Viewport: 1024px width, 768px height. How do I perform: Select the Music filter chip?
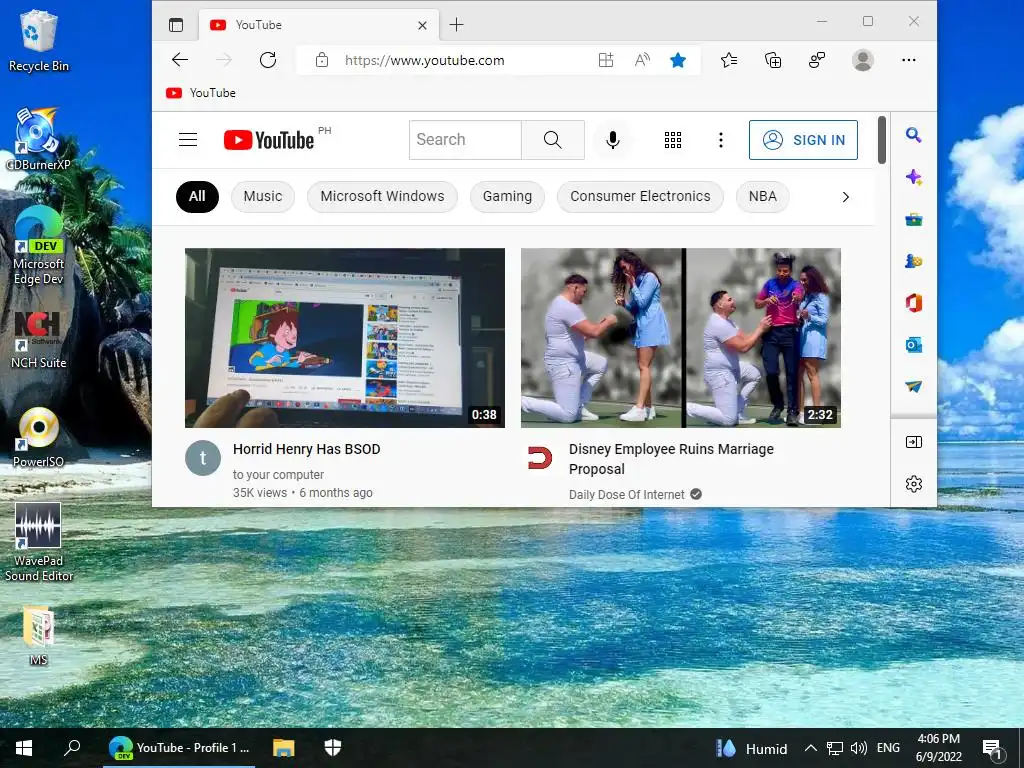263,197
